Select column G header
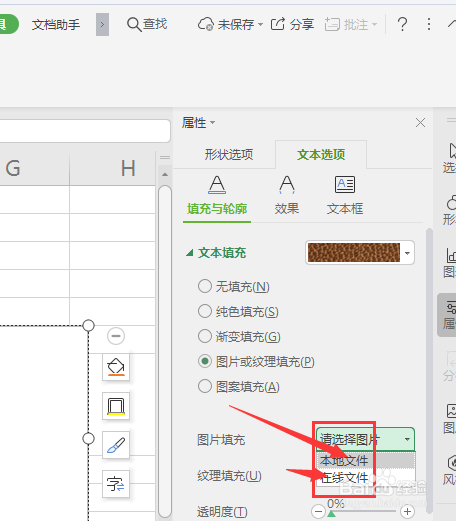The height and width of the screenshot is (521, 456). click(x=35, y=168)
